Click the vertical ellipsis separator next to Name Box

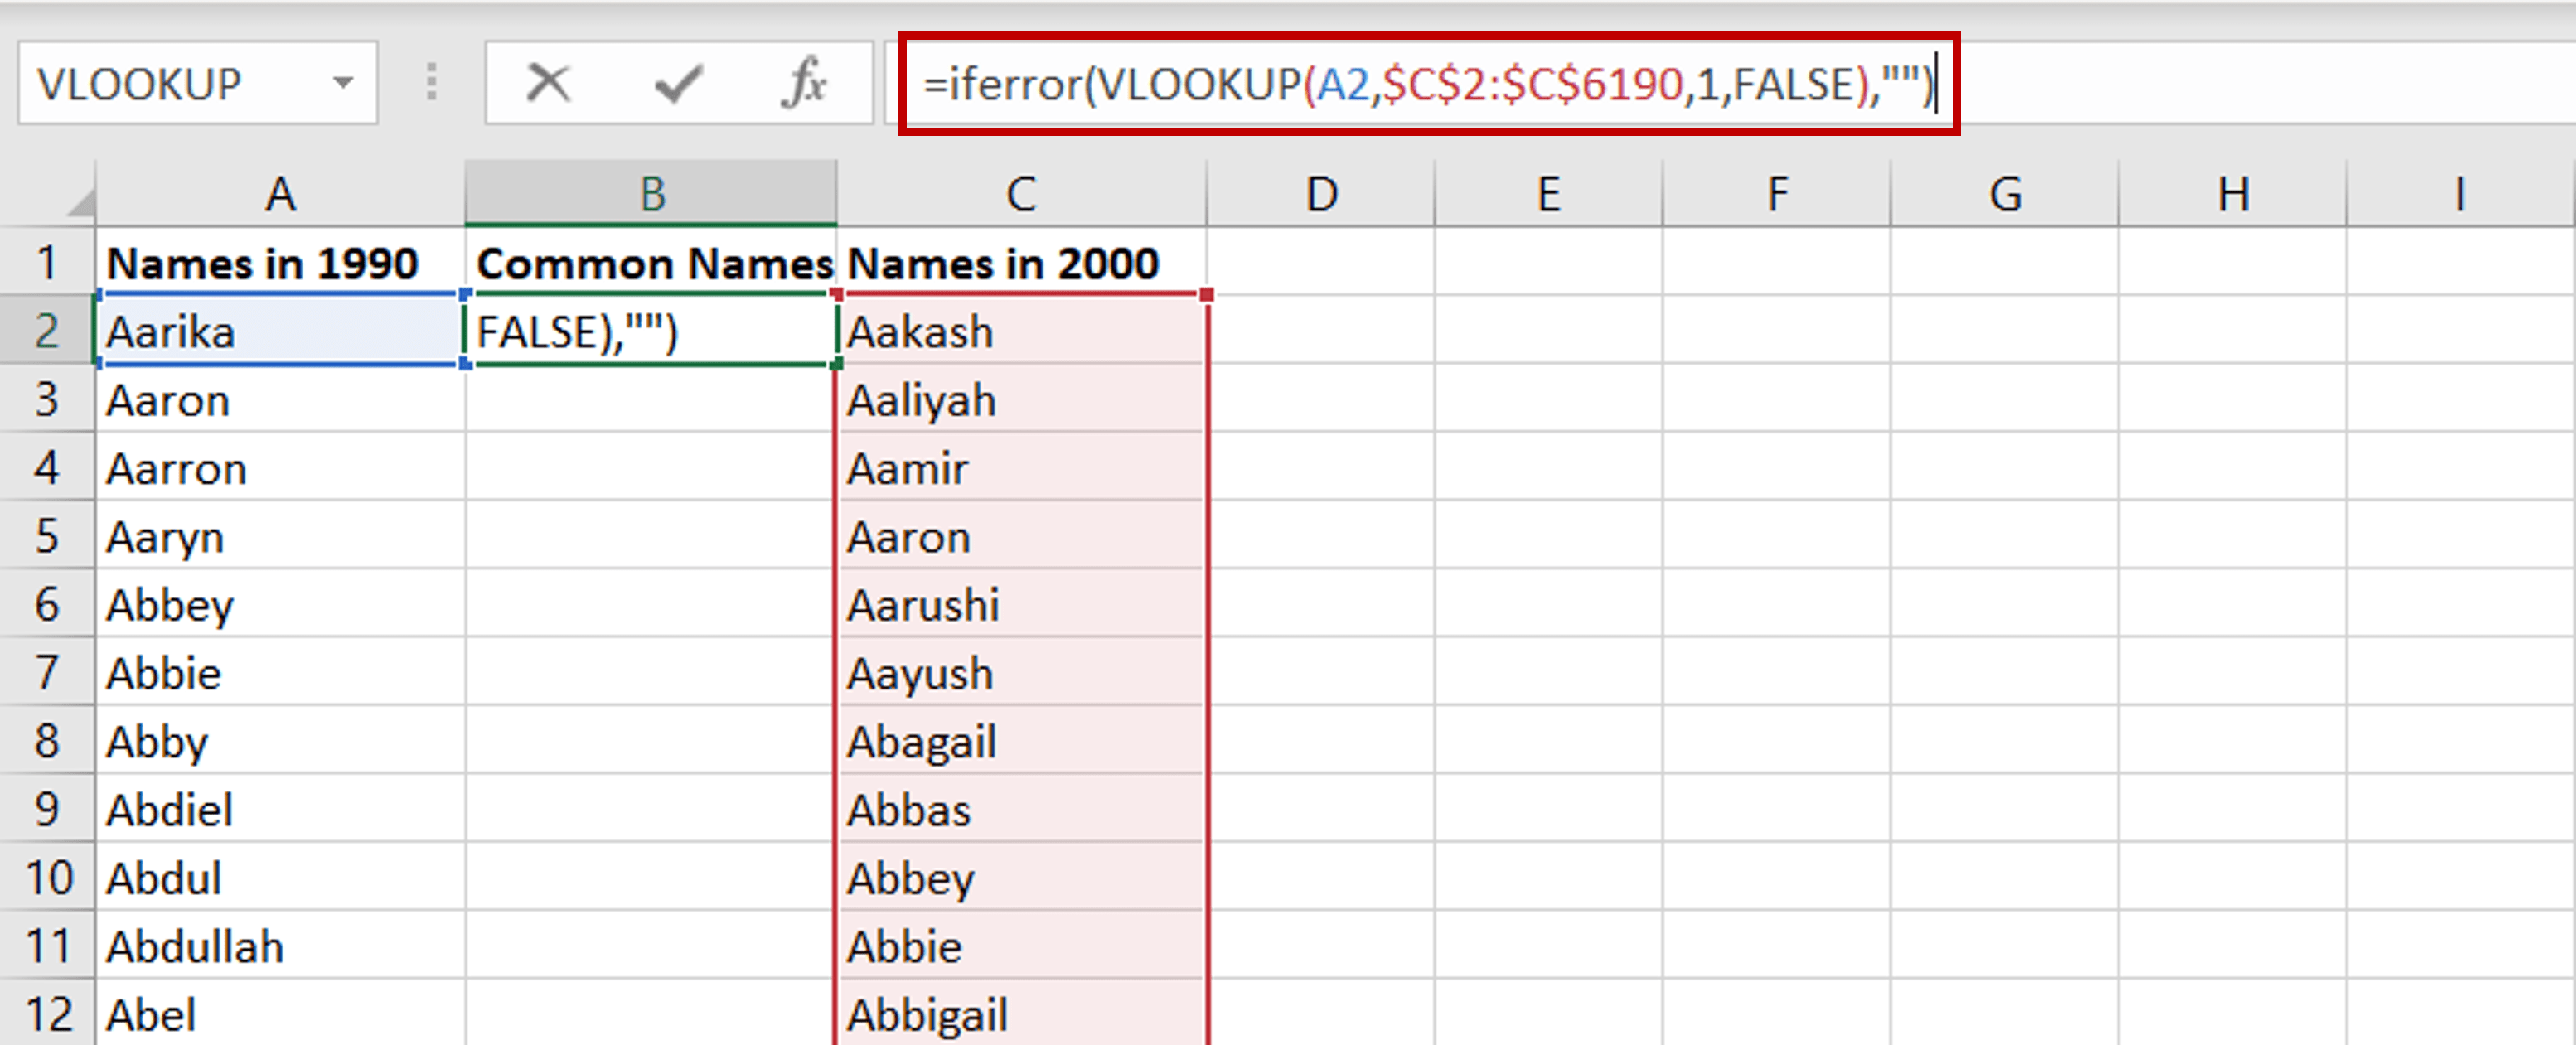click(x=432, y=84)
